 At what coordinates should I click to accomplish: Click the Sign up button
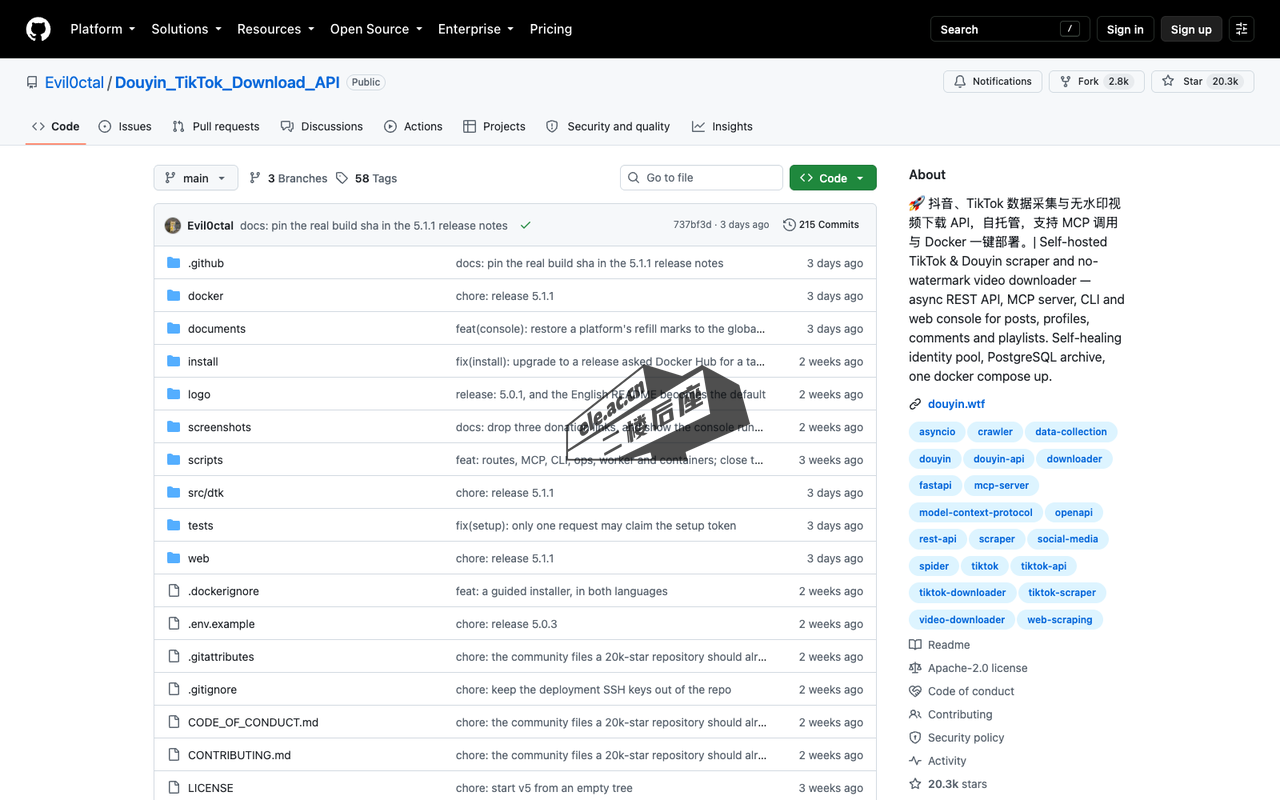(x=1191, y=29)
